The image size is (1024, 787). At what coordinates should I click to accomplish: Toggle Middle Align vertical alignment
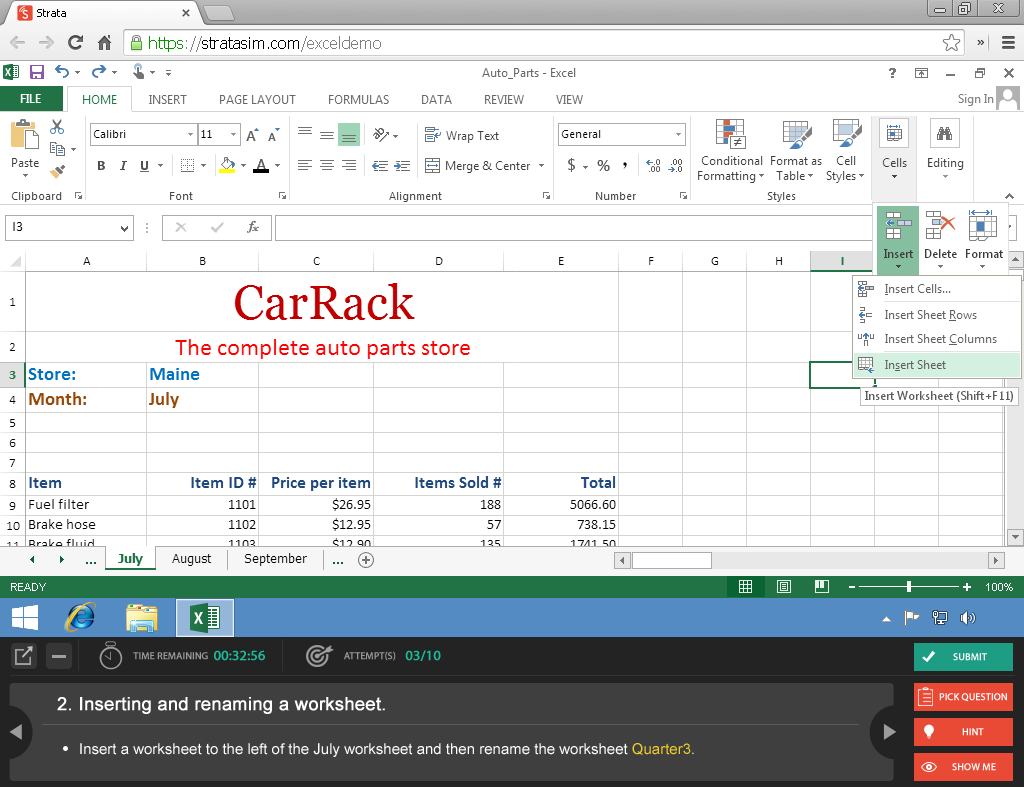[x=327, y=135]
